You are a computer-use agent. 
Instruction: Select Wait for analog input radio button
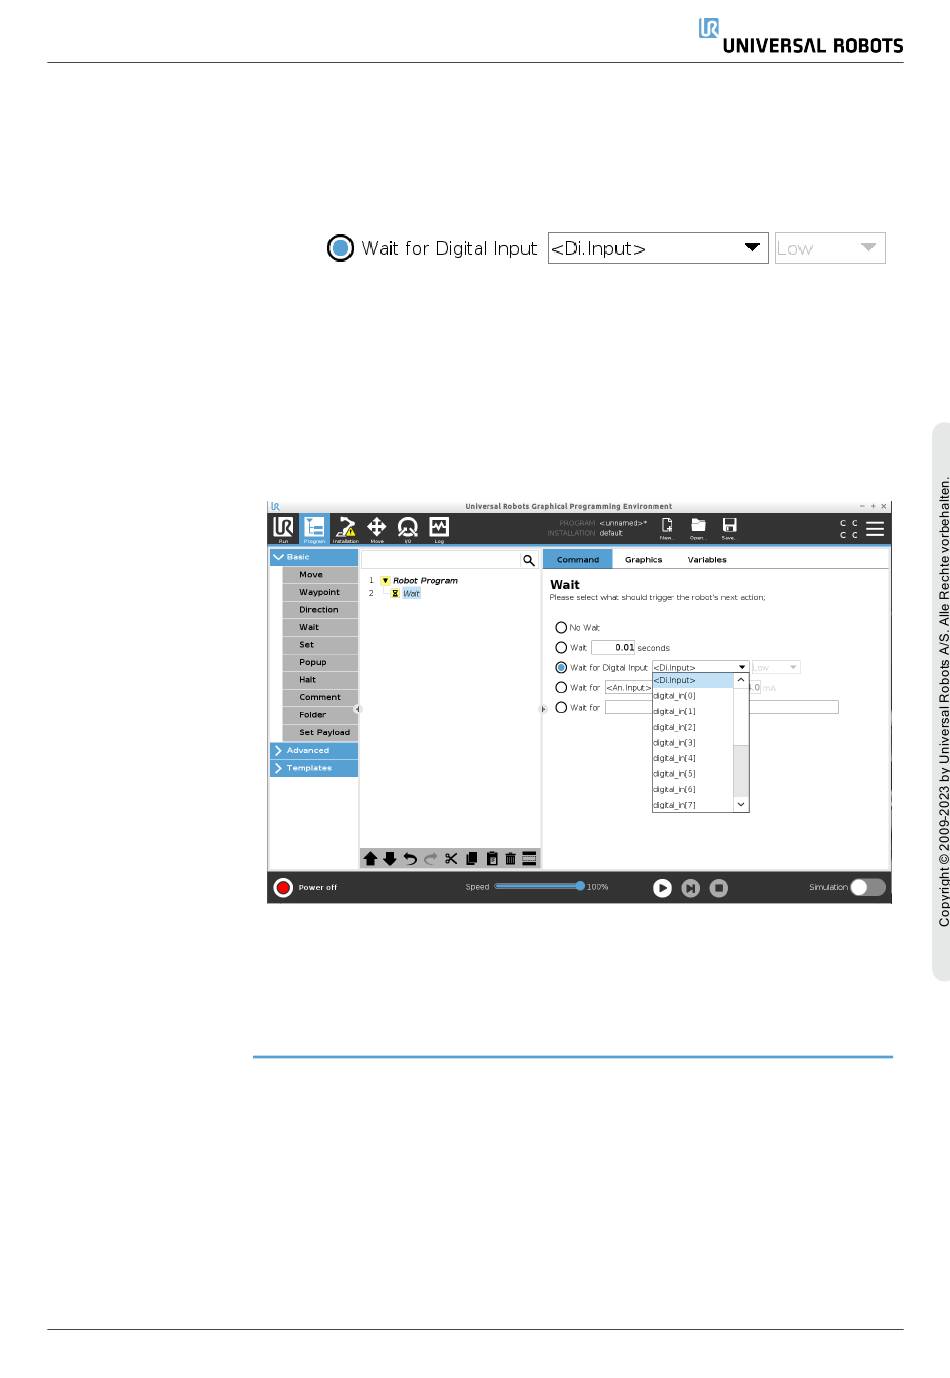pyautogui.click(x=561, y=687)
